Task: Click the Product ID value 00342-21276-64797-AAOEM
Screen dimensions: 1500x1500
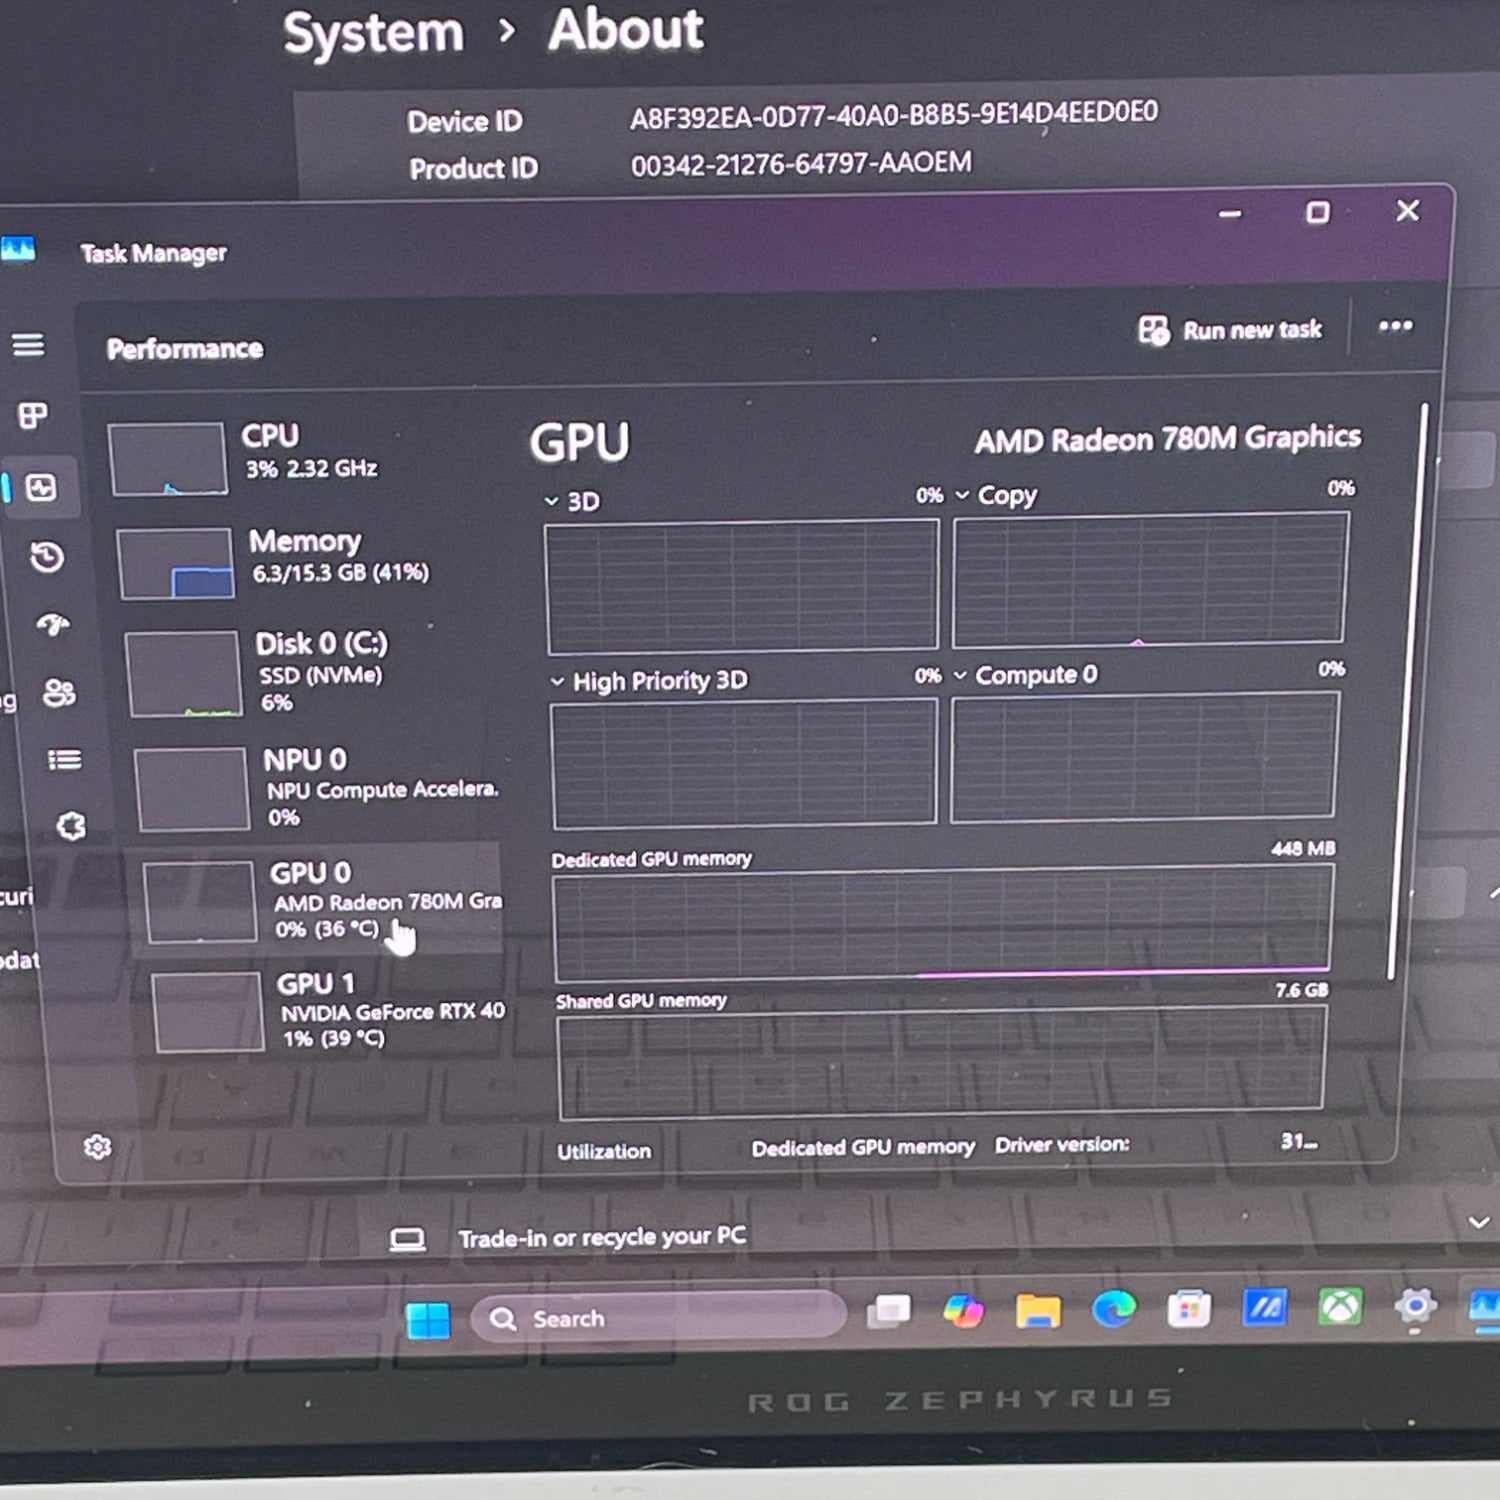Action: (x=801, y=163)
